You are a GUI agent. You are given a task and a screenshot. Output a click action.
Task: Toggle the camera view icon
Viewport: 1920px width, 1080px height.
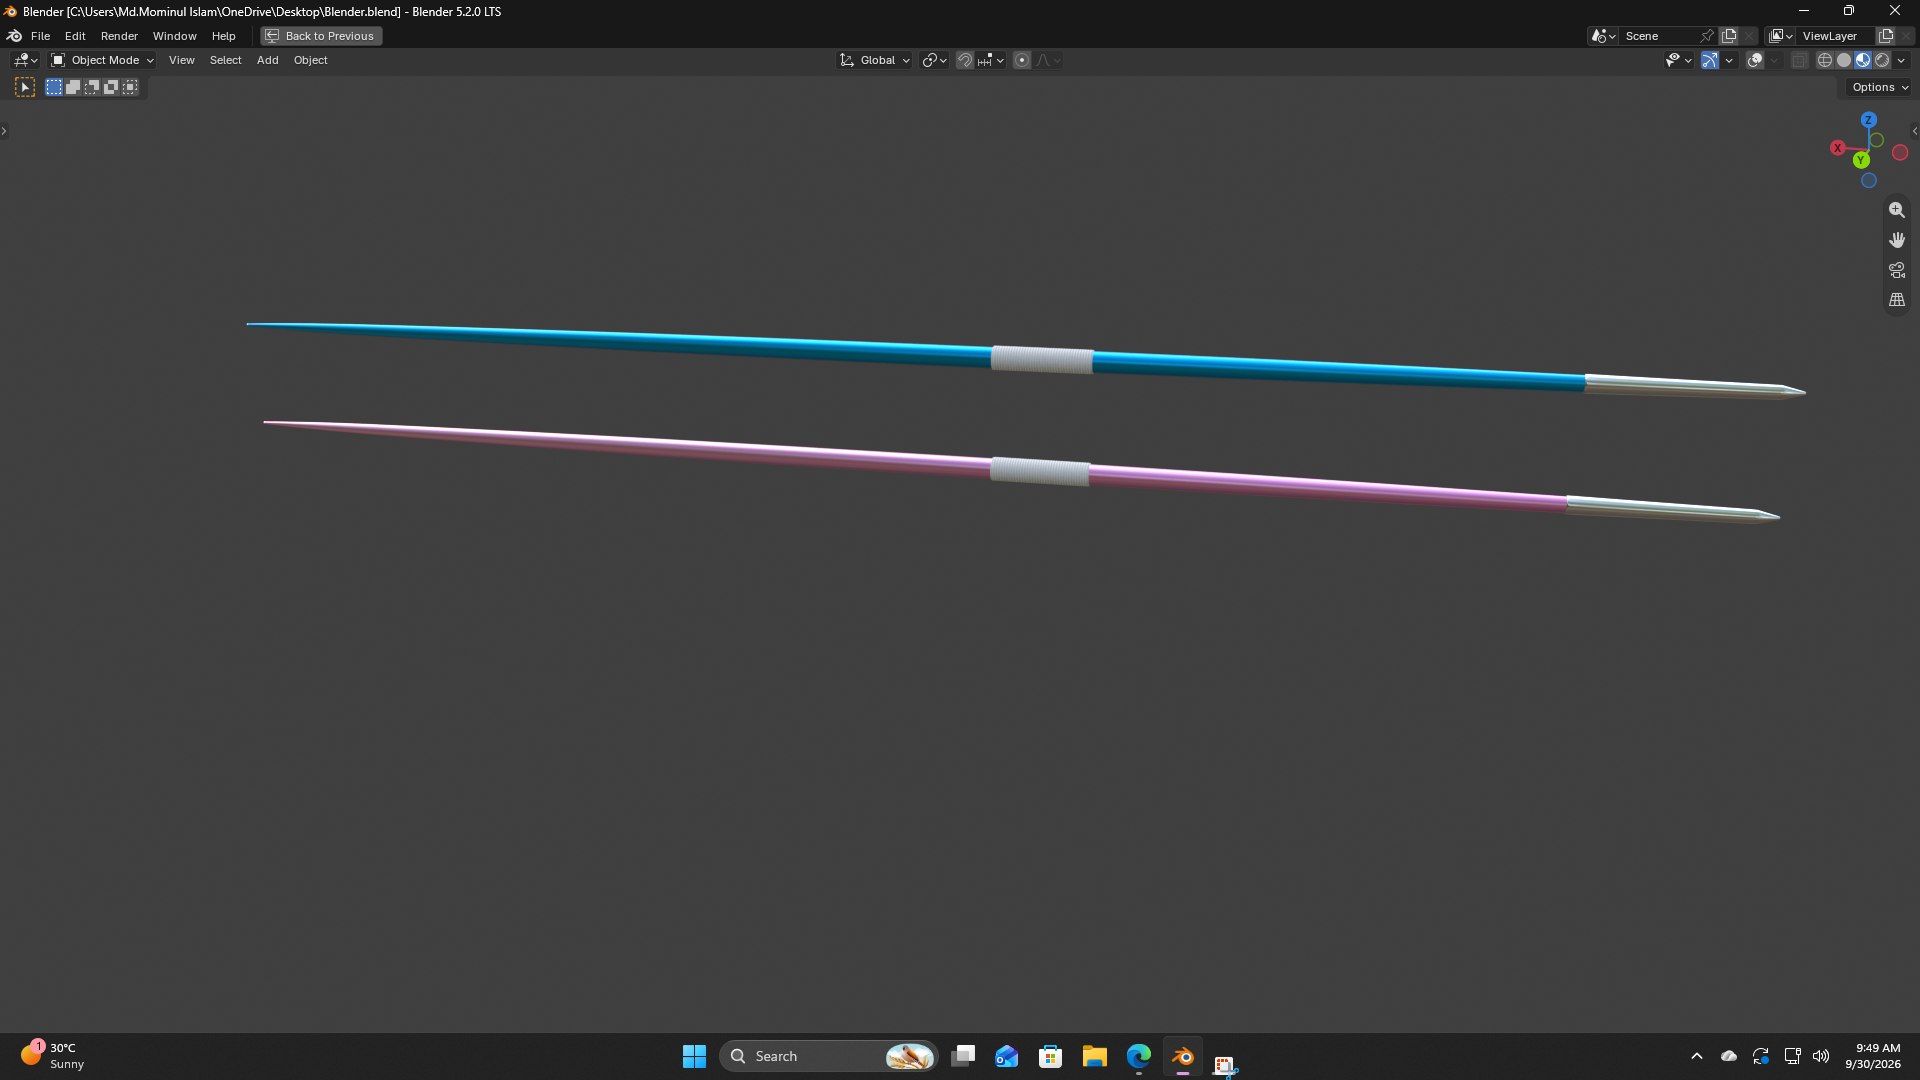coord(1897,270)
